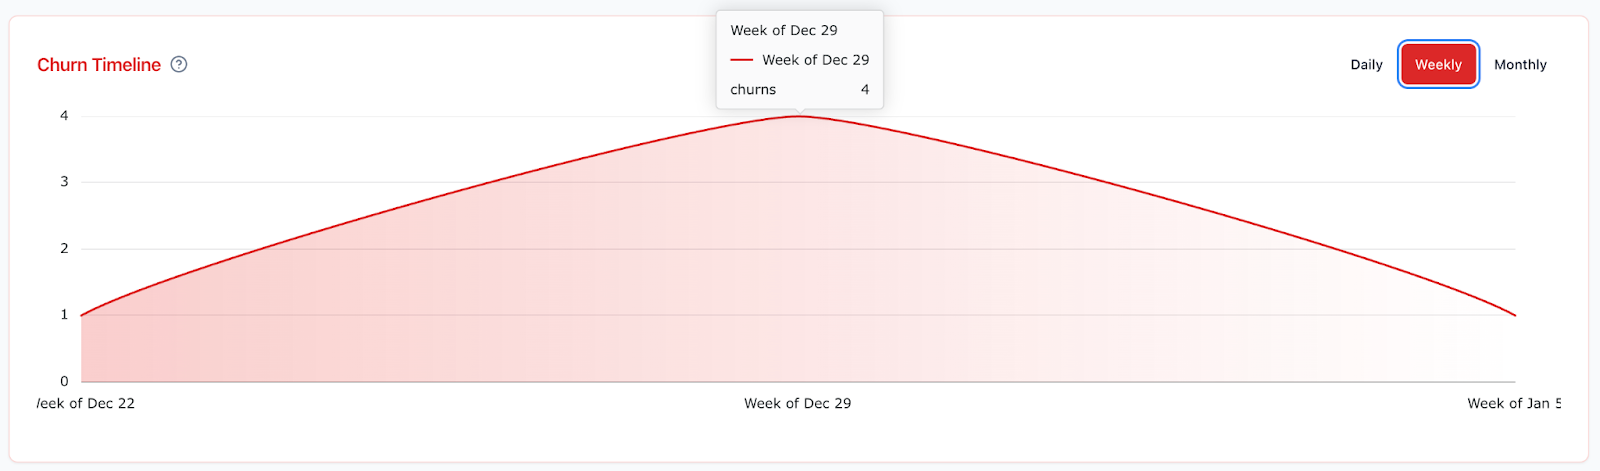Select the Weekly view button

pyautogui.click(x=1438, y=65)
